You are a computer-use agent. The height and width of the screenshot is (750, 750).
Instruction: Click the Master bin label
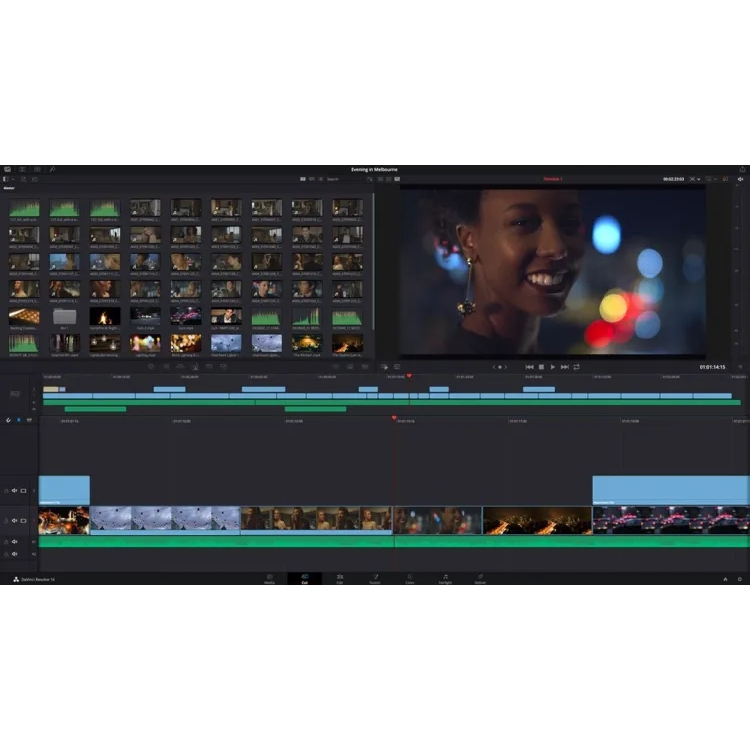coord(9,188)
